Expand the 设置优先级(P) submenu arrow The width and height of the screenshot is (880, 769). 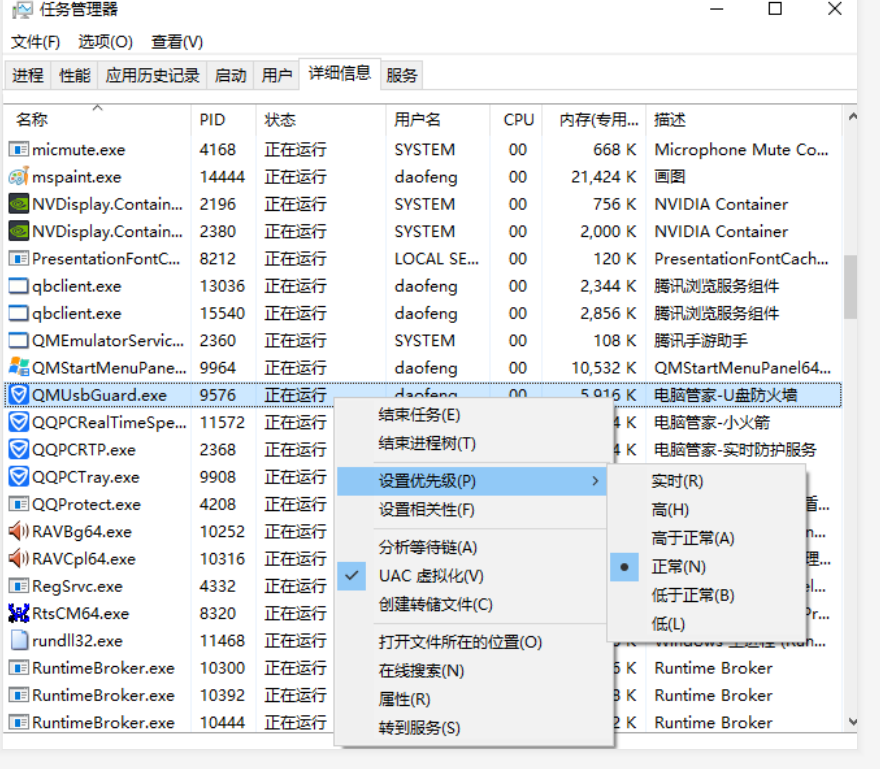coord(595,481)
